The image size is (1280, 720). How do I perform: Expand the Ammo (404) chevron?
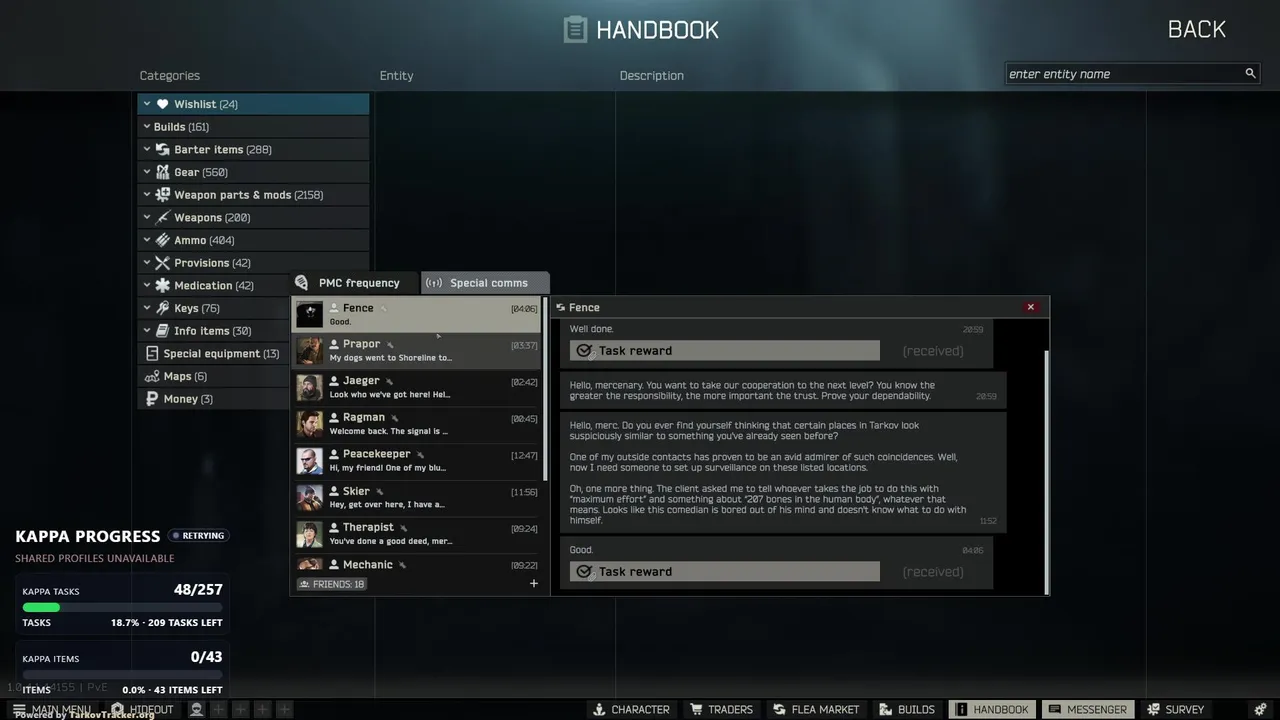[146, 240]
